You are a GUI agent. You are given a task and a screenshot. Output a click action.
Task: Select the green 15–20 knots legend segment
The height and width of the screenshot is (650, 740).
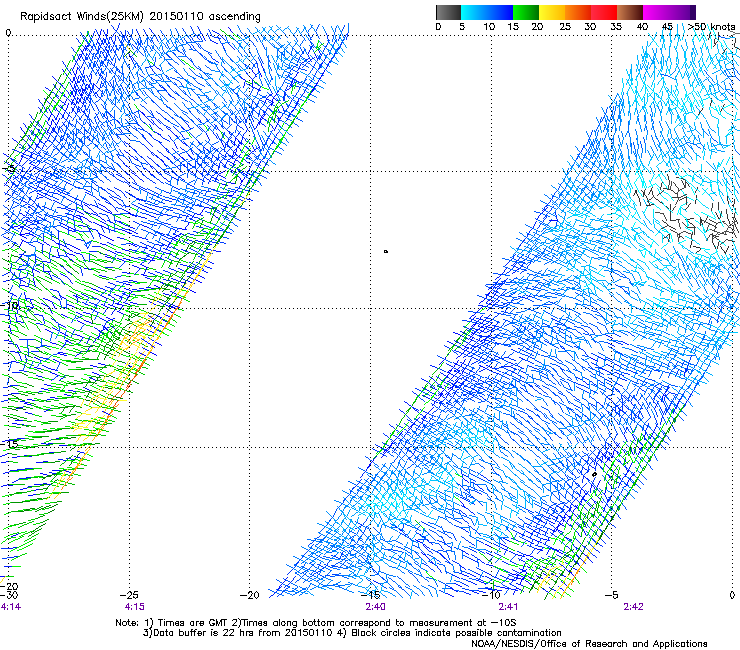pos(526,12)
